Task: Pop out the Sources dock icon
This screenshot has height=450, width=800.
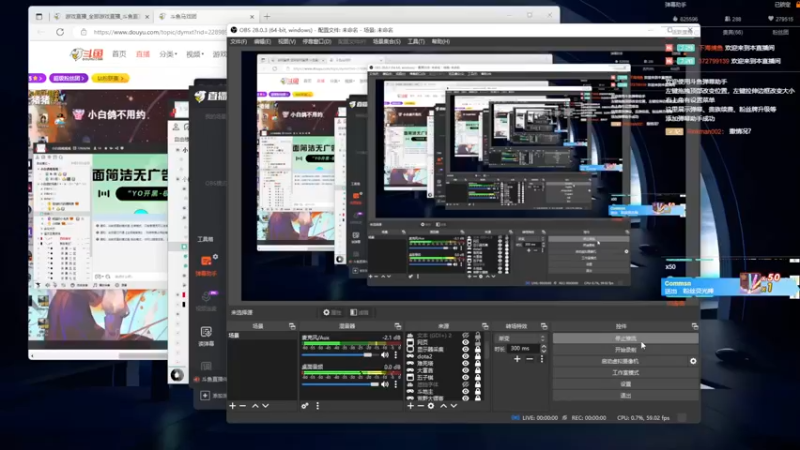Action: point(485,326)
